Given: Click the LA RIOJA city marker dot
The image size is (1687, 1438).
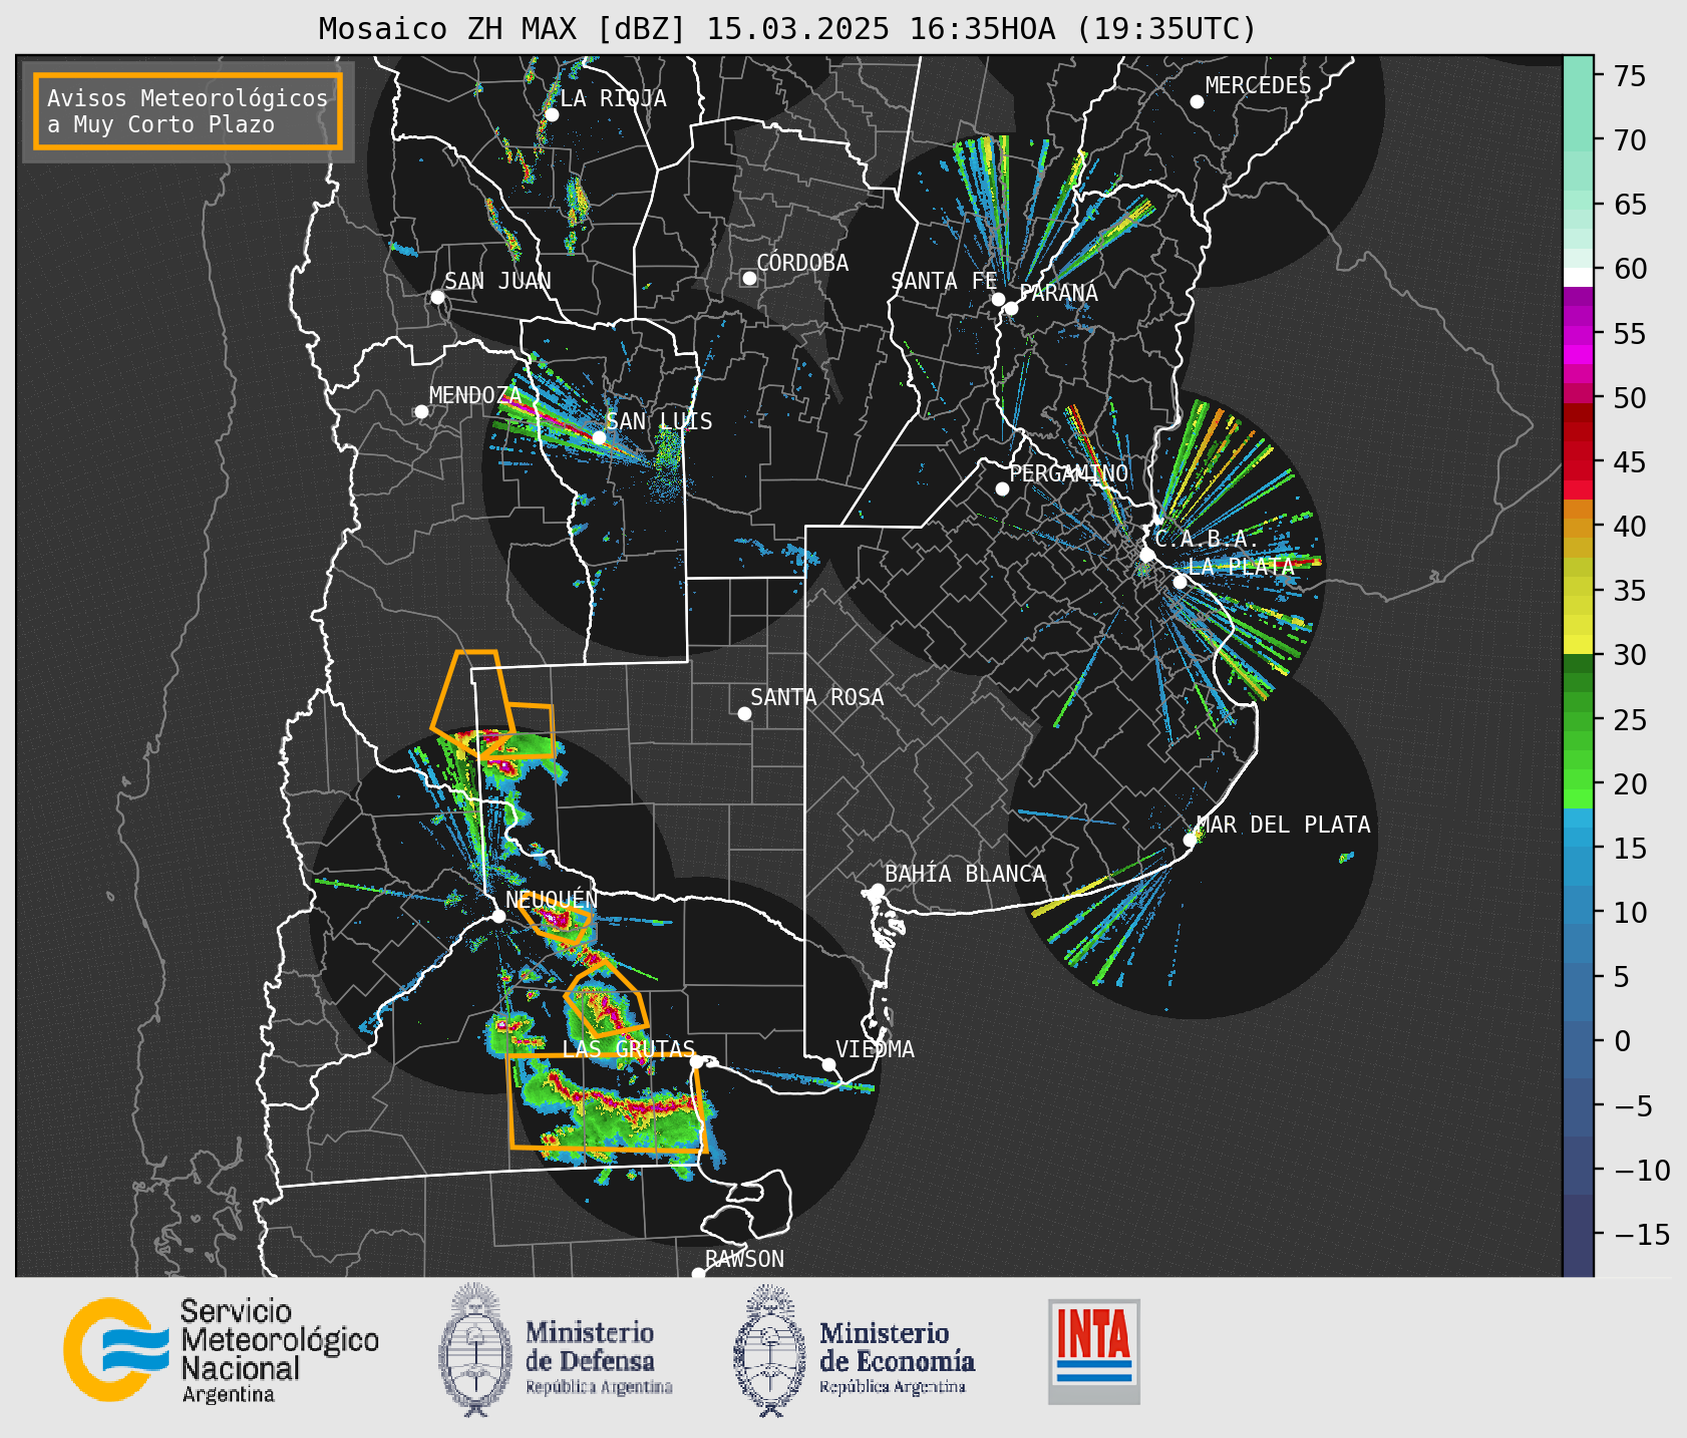Looking at the screenshot, I should (551, 115).
